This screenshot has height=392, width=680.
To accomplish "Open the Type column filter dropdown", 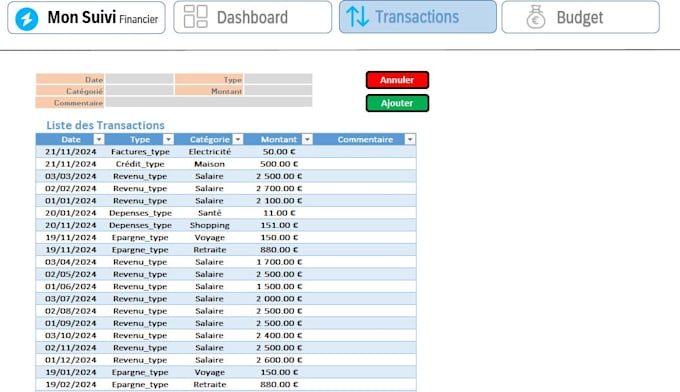I will (168, 139).
